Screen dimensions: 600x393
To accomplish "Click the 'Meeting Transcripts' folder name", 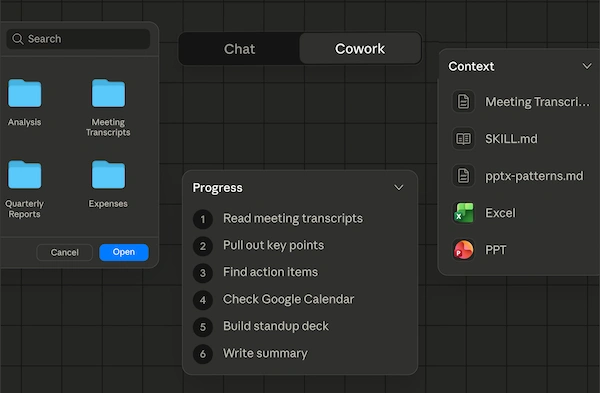I will [x=108, y=127].
